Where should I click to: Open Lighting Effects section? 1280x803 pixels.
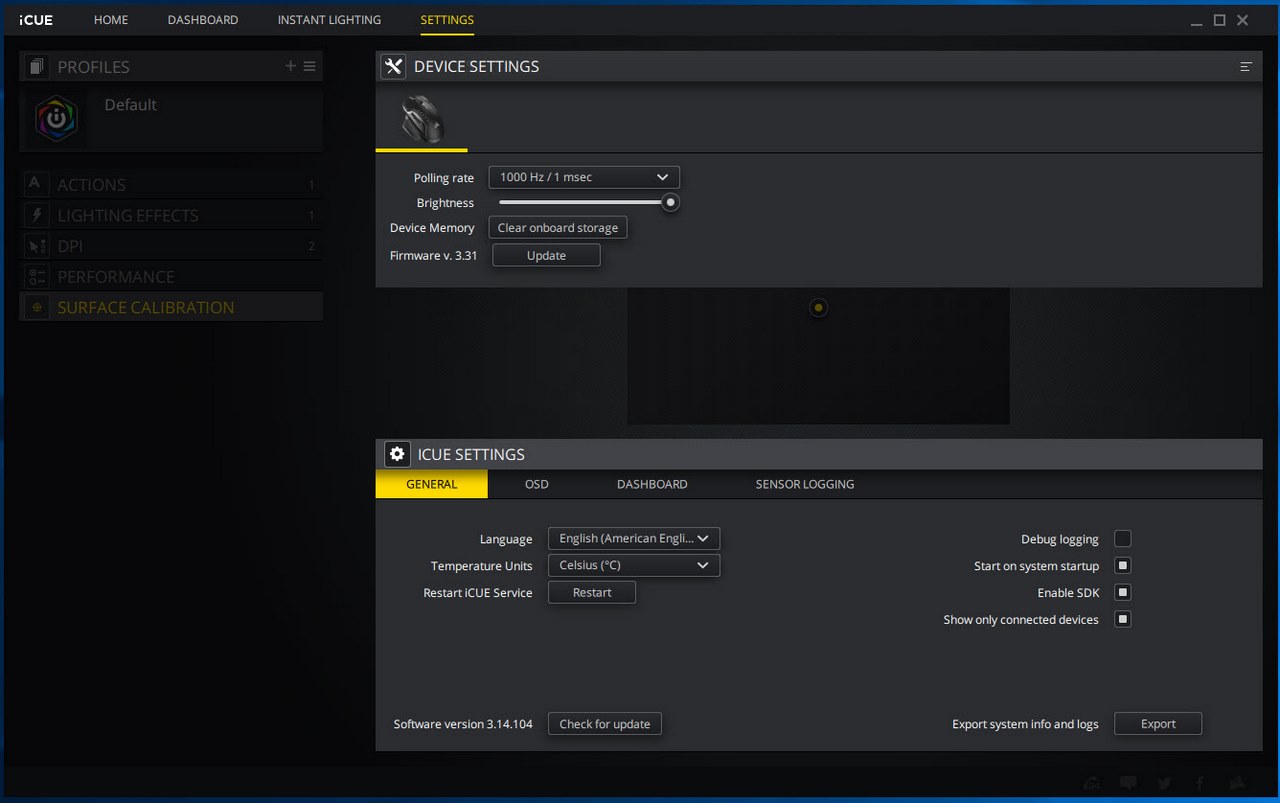171,215
